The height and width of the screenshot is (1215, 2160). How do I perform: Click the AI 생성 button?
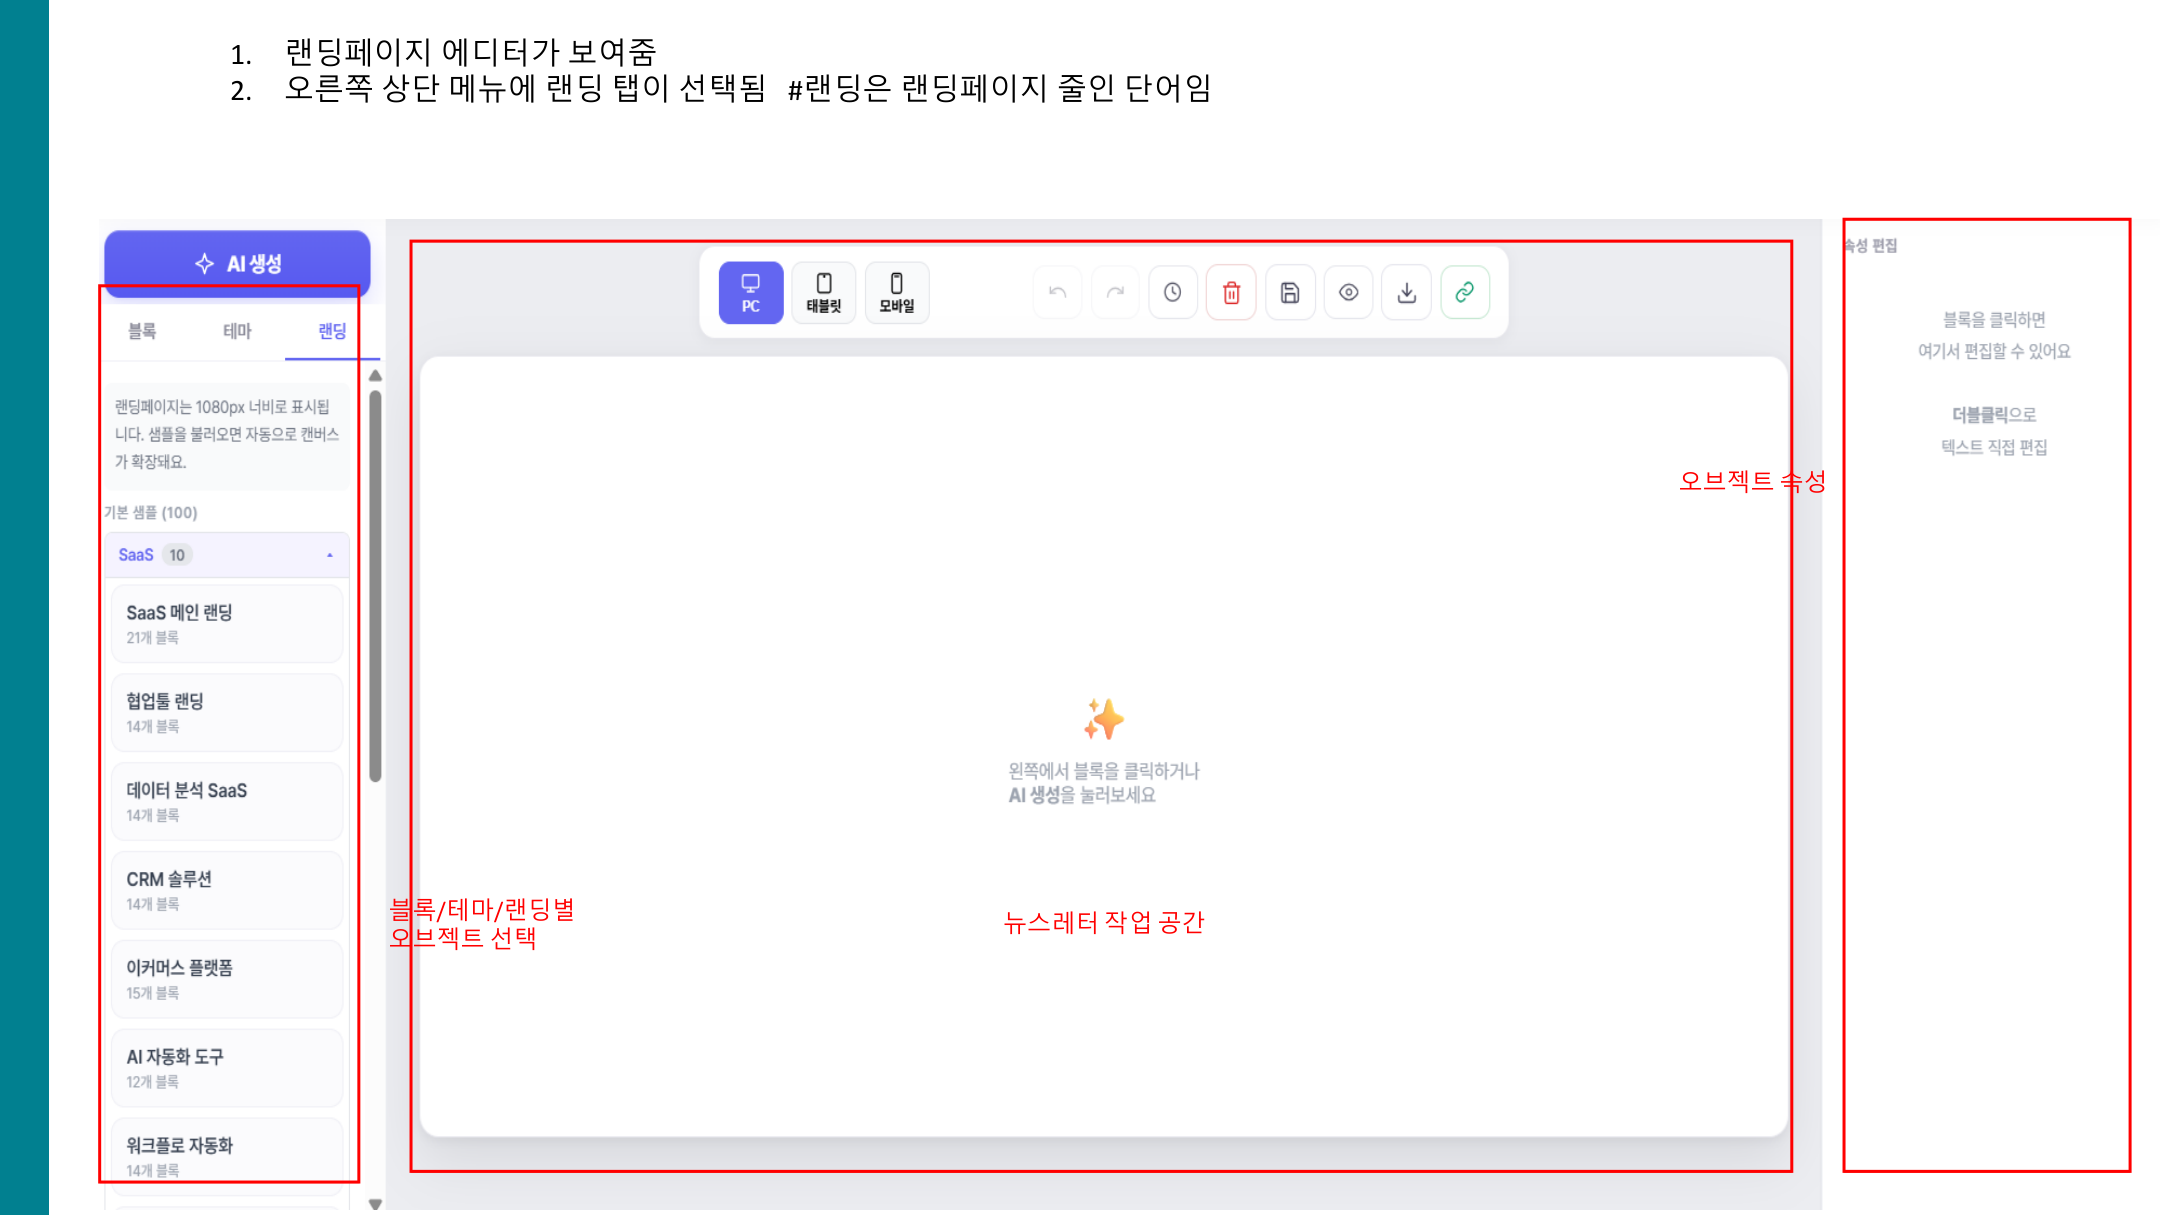coord(237,263)
